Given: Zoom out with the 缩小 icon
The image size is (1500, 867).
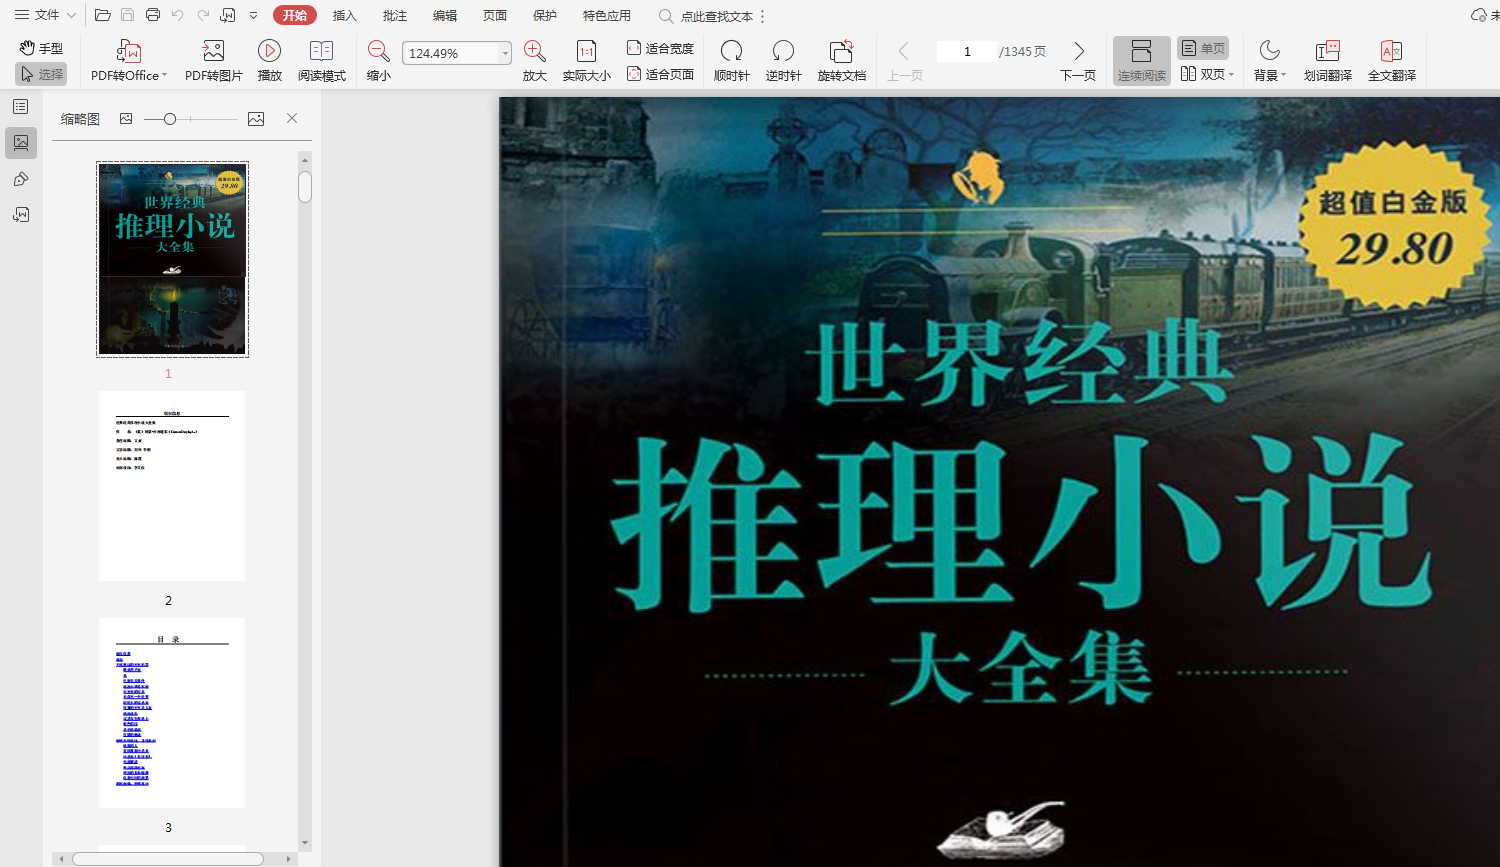Looking at the screenshot, I should point(378,51).
